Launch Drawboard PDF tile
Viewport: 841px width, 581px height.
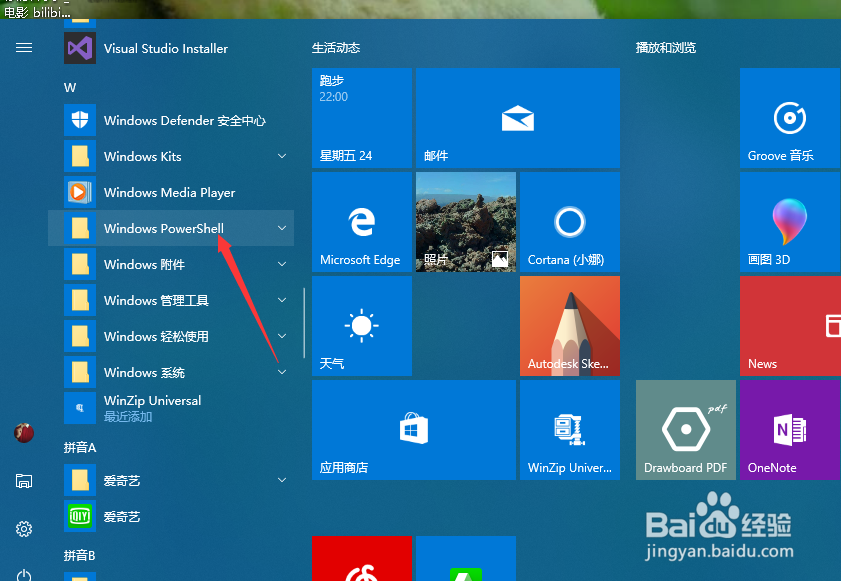pyautogui.click(x=686, y=430)
